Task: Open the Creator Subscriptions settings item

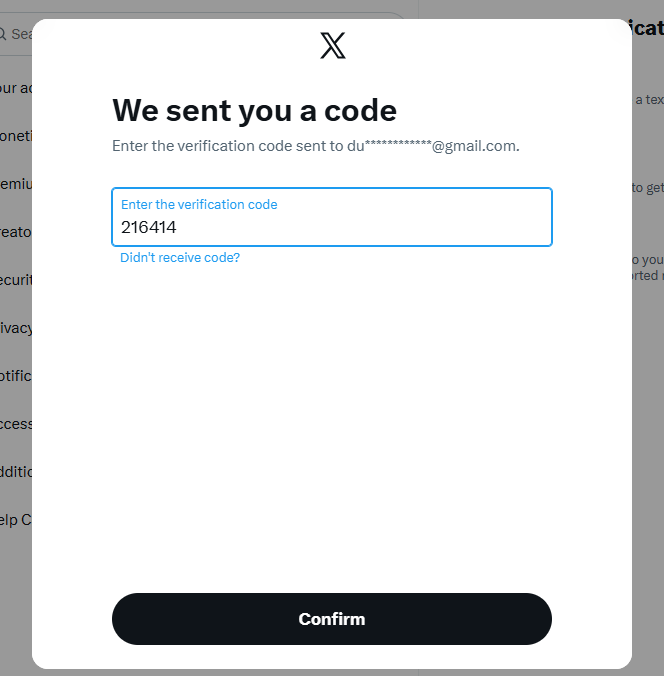Action: coord(15,232)
